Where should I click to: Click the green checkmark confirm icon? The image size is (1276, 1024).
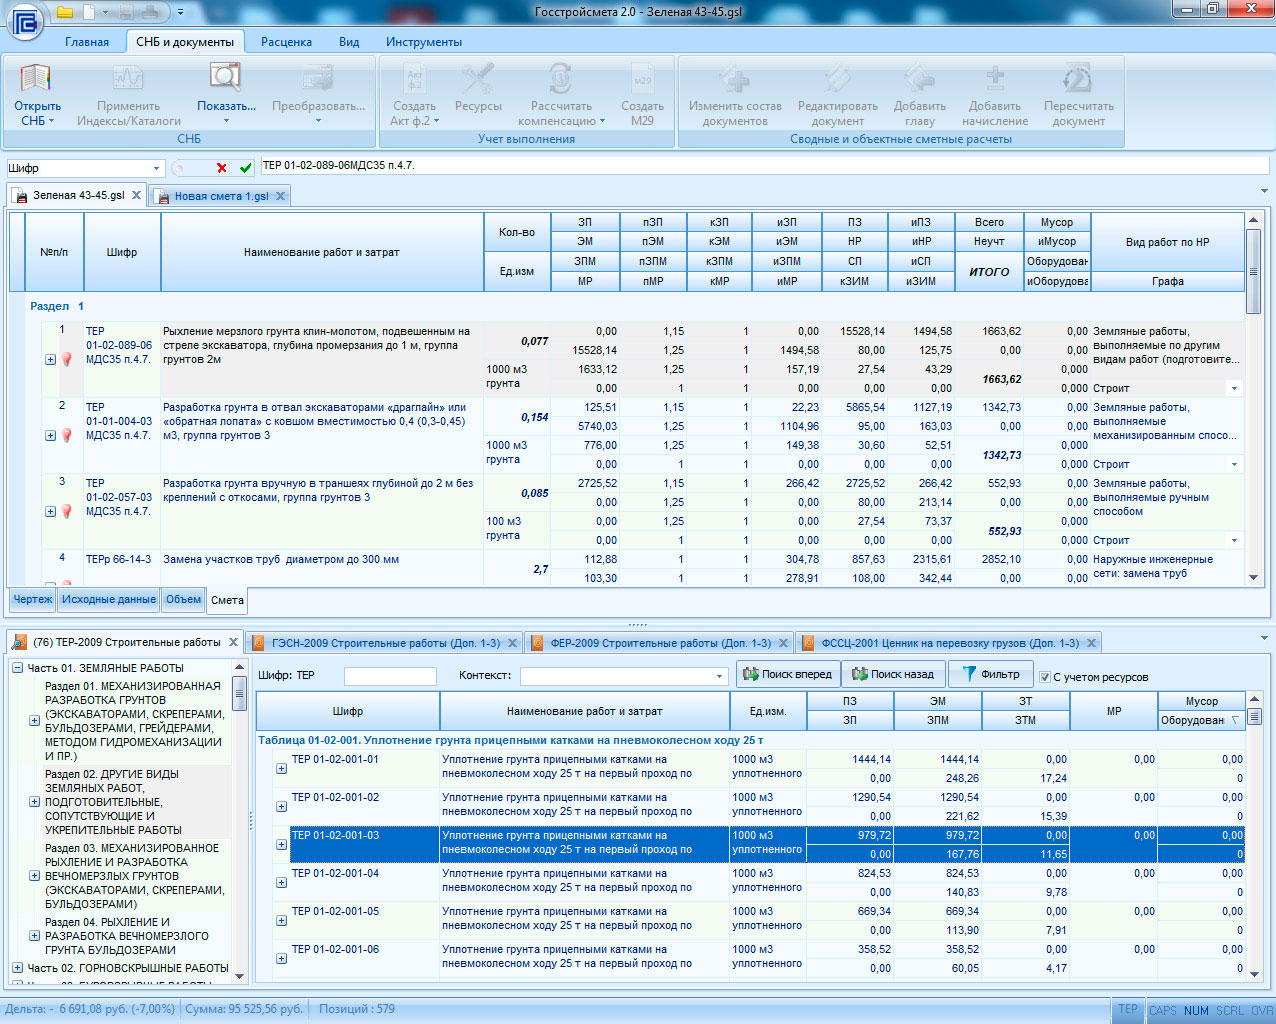(246, 168)
